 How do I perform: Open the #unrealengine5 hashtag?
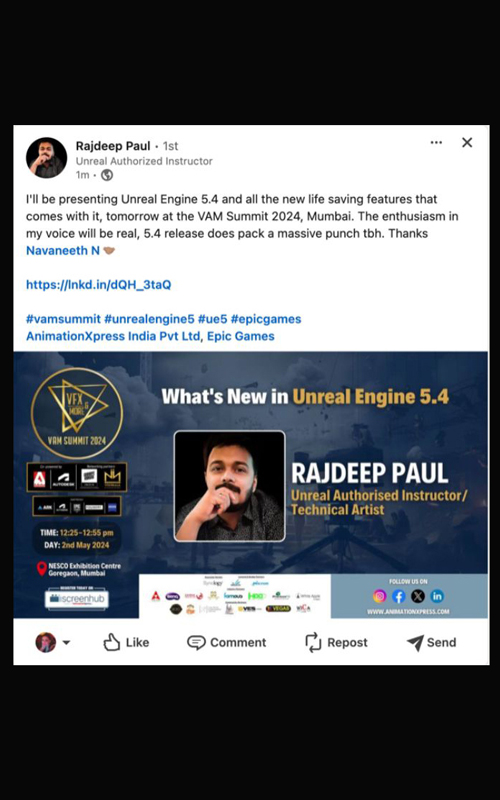(x=149, y=319)
